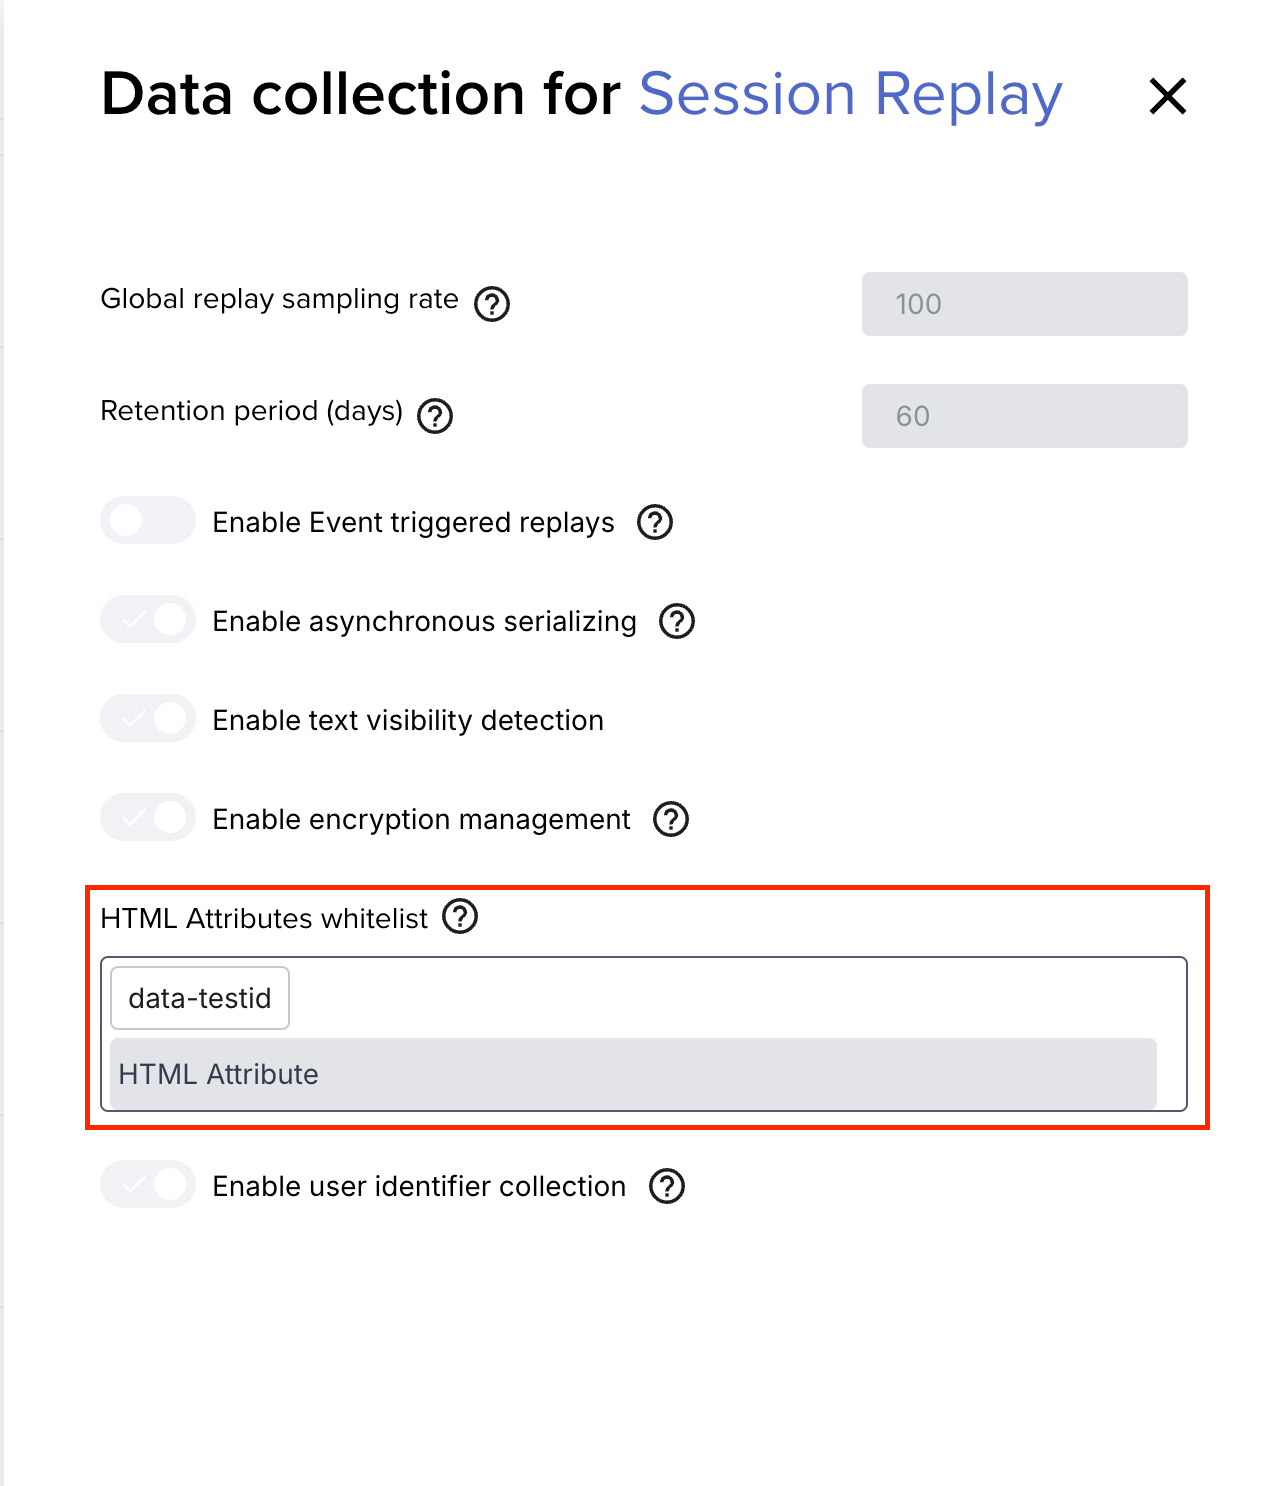
Task: Click the Session Replay title link
Action: pyautogui.click(x=851, y=95)
